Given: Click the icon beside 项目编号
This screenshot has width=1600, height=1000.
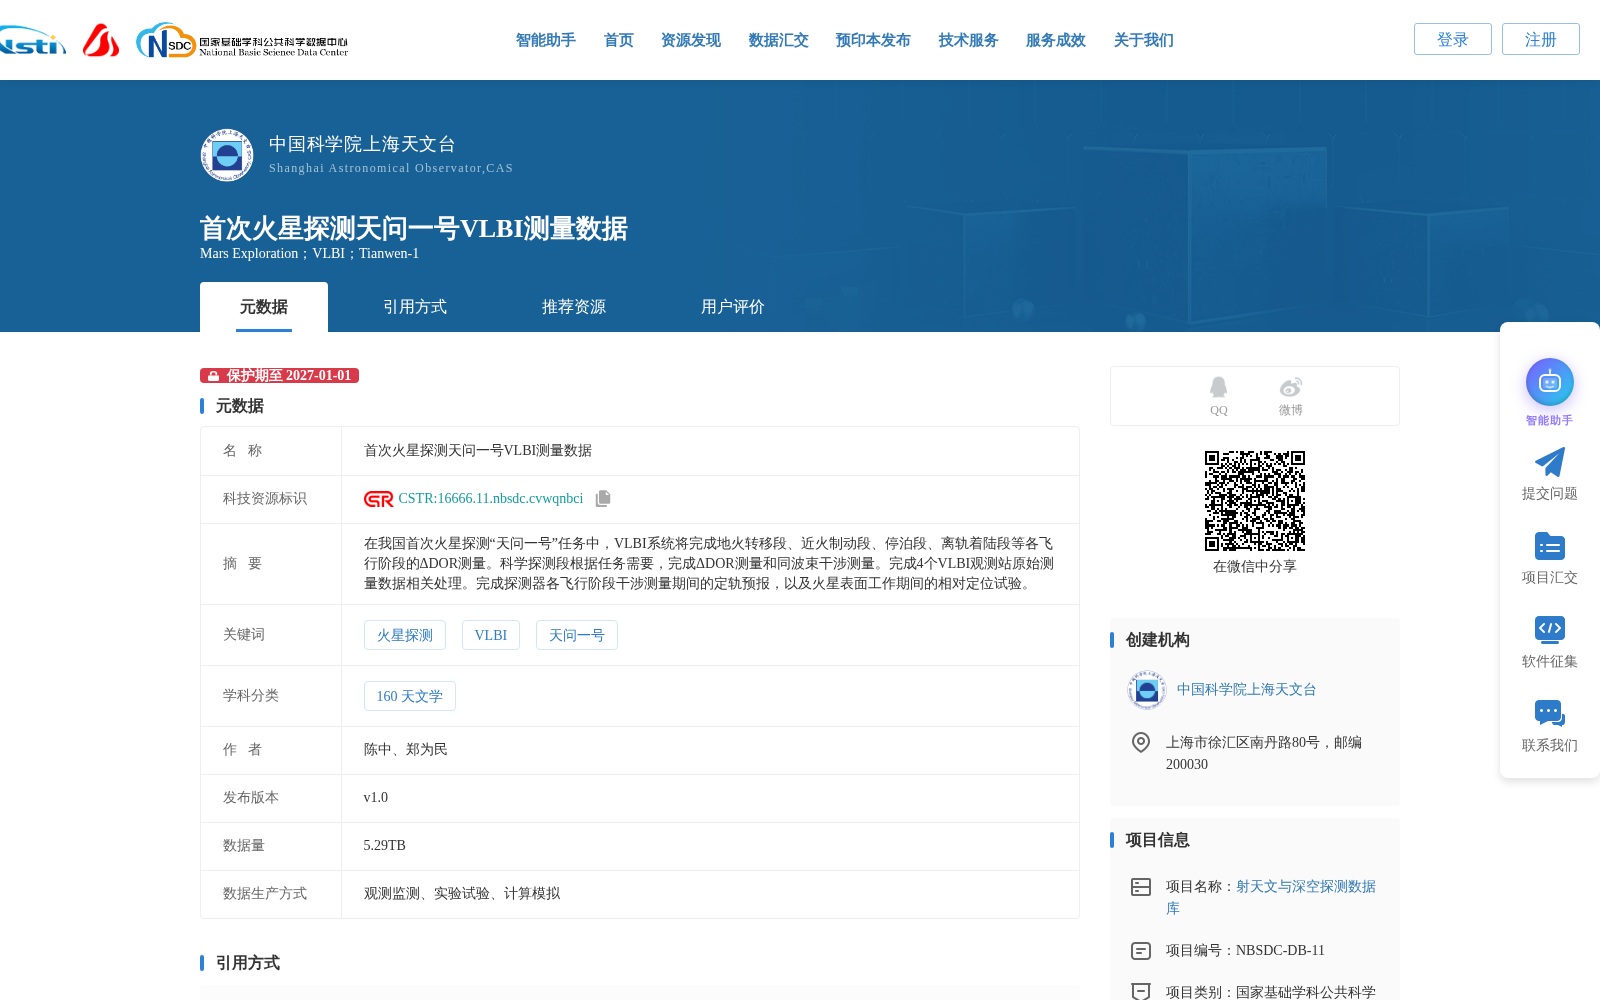Looking at the screenshot, I should [1141, 951].
